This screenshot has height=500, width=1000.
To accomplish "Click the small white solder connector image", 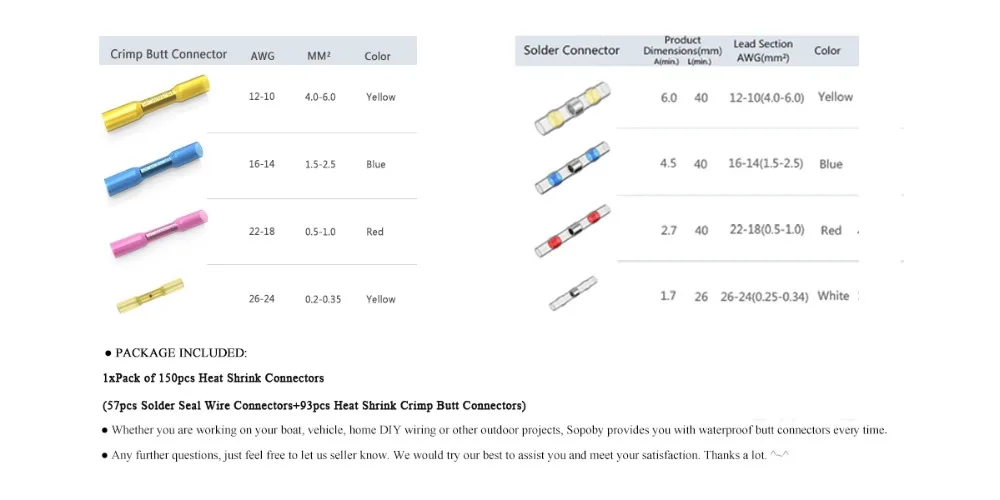I will [x=573, y=293].
